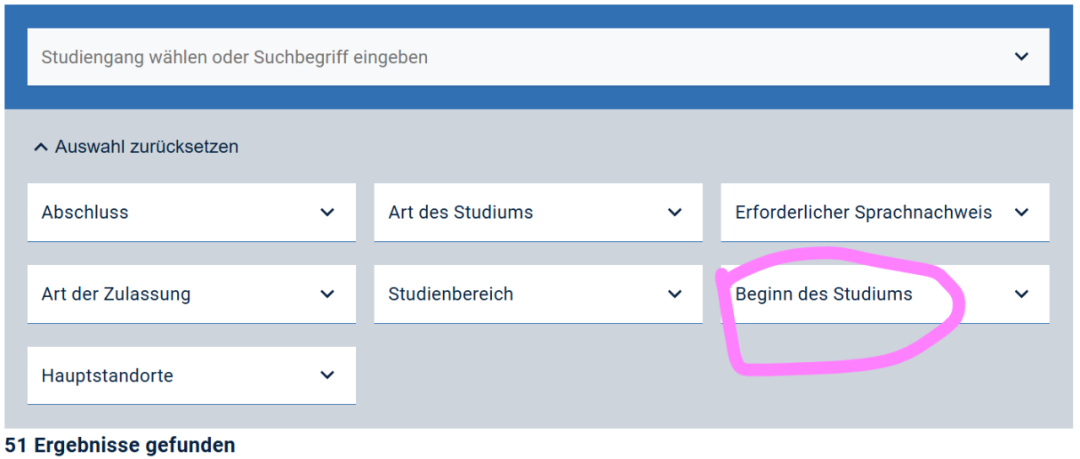Click the chevron arrow in the Abschluss box

click(327, 212)
